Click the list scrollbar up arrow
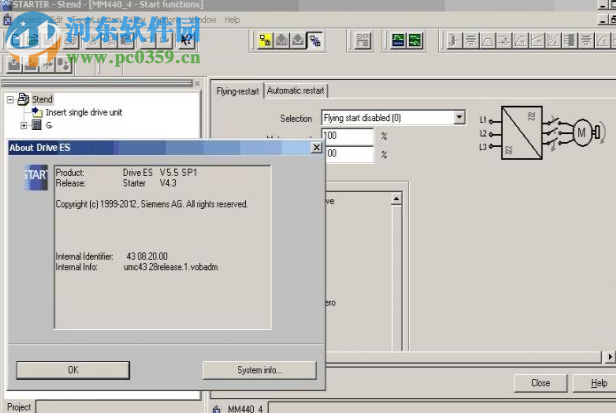Image resolution: width=616 pixels, height=413 pixels. [x=396, y=199]
